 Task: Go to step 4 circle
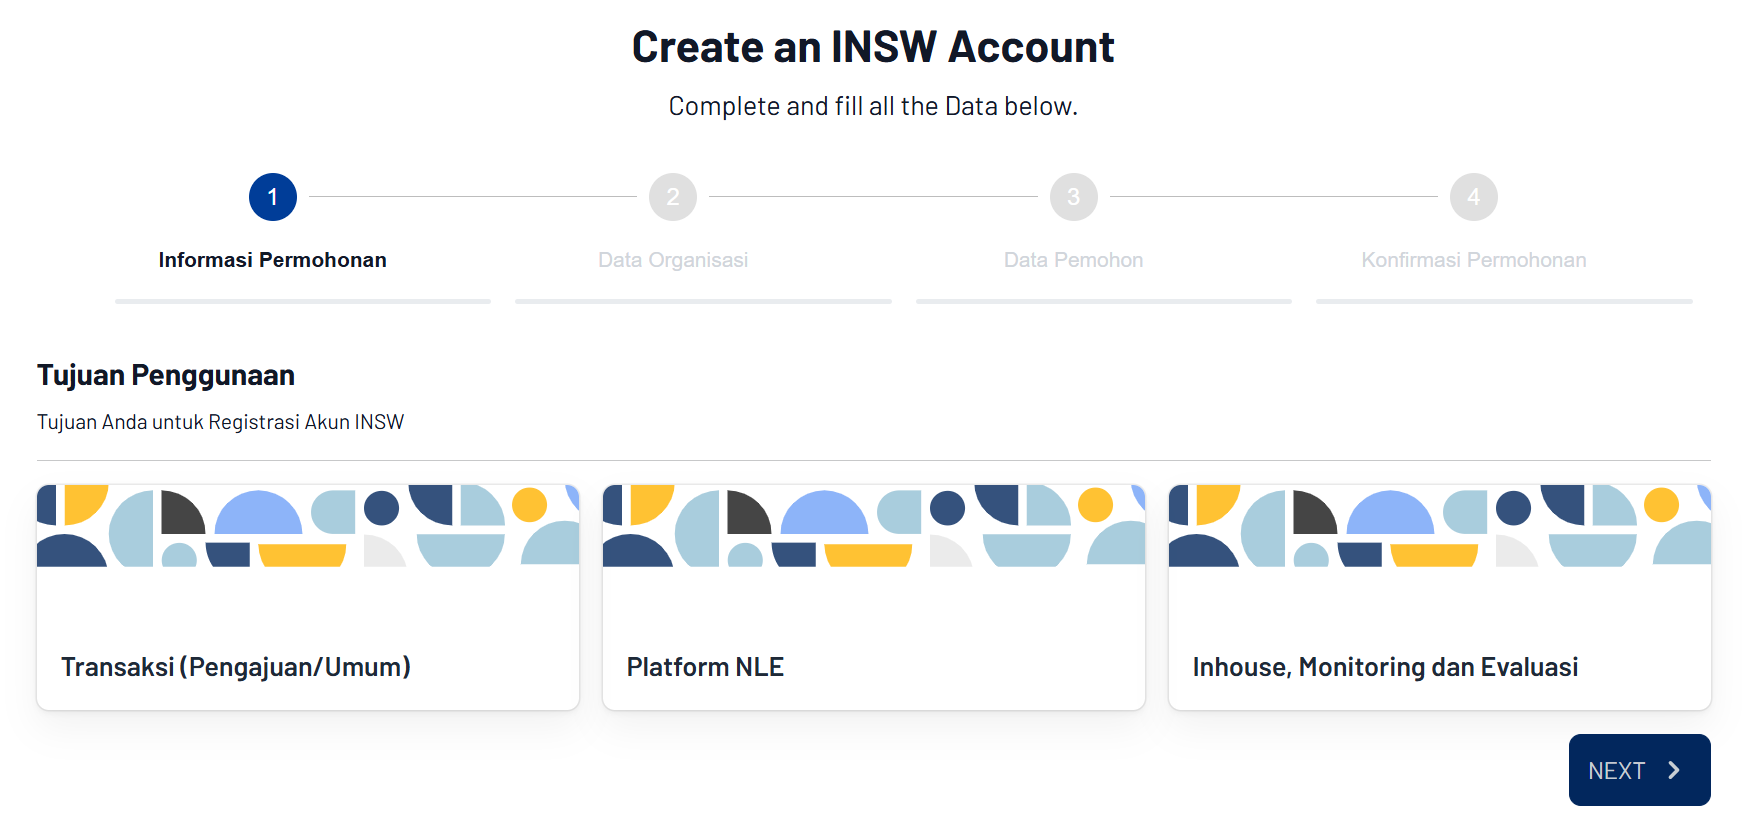point(1473,197)
